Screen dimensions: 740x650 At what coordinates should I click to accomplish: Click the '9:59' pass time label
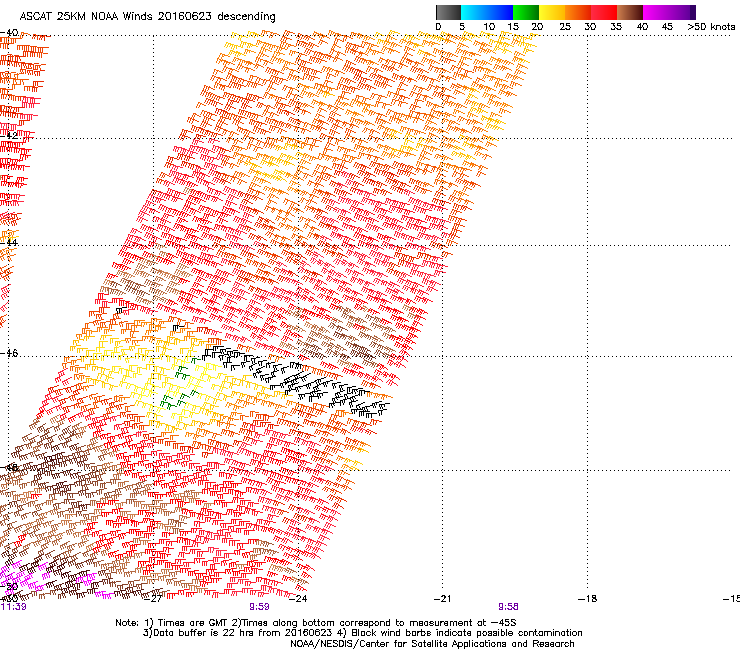pyautogui.click(x=260, y=607)
